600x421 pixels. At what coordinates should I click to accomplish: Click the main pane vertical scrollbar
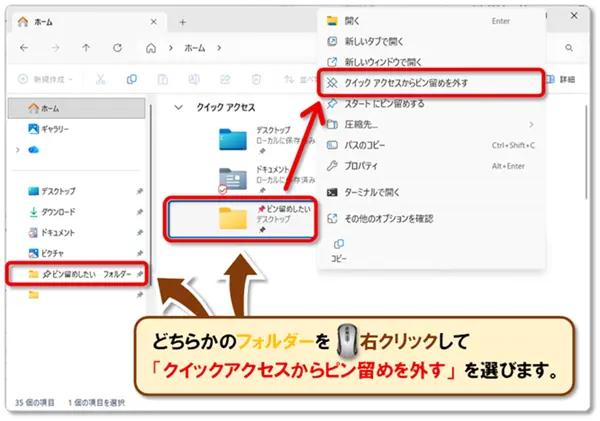[586, 152]
